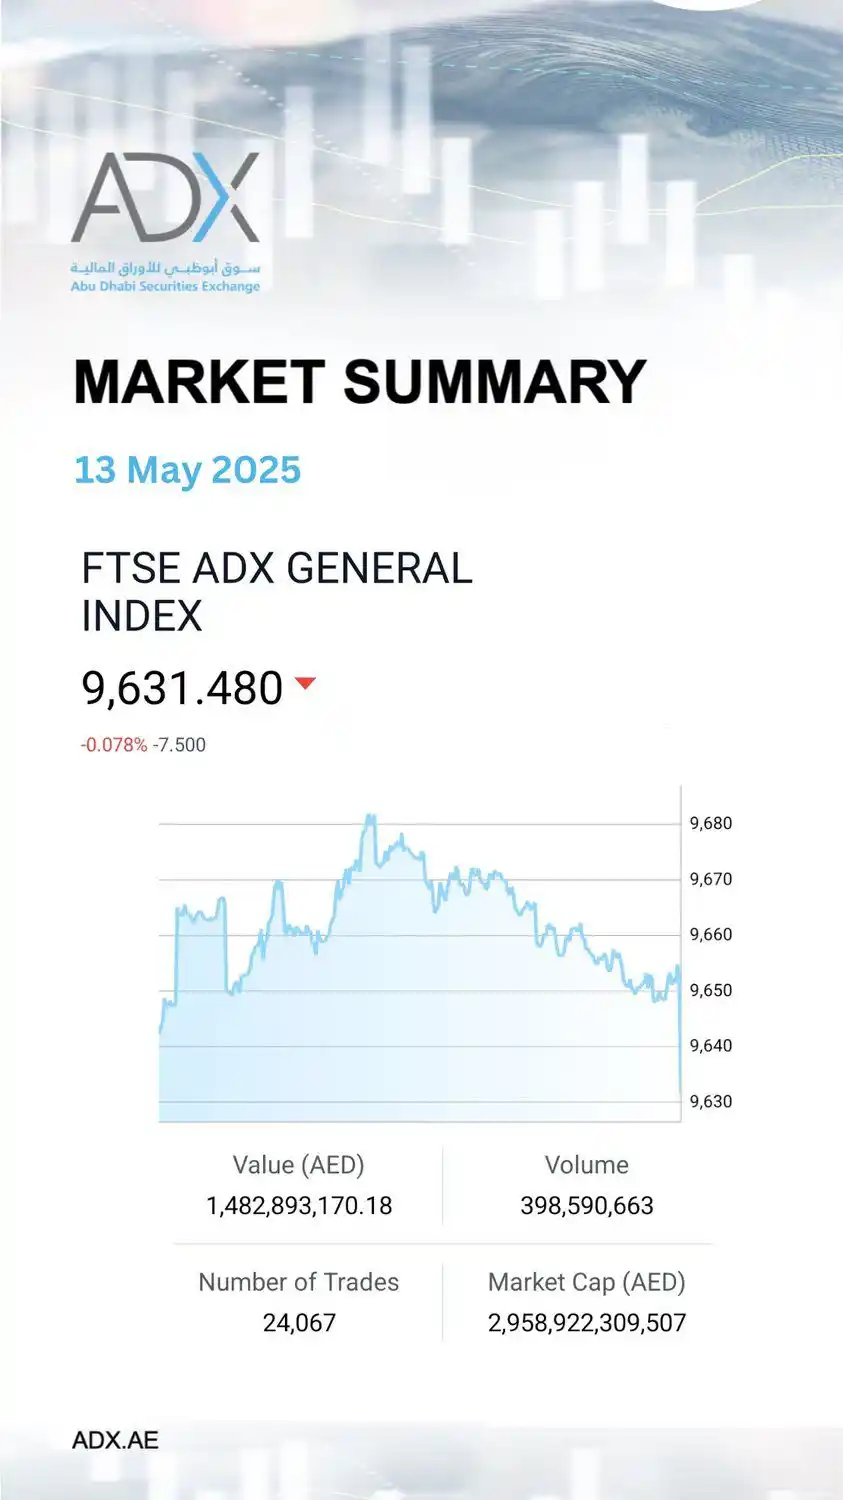
Task: Click the Value (AED) figure 1,482,893,170.18
Action: [x=299, y=1206]
